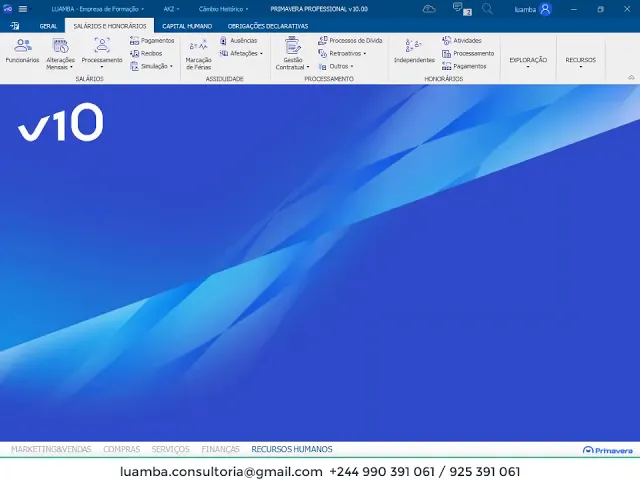Open Obrigações Declarativas tab
Screen dimensions: 640x480
pyautogui.click(x=268, y=26)
